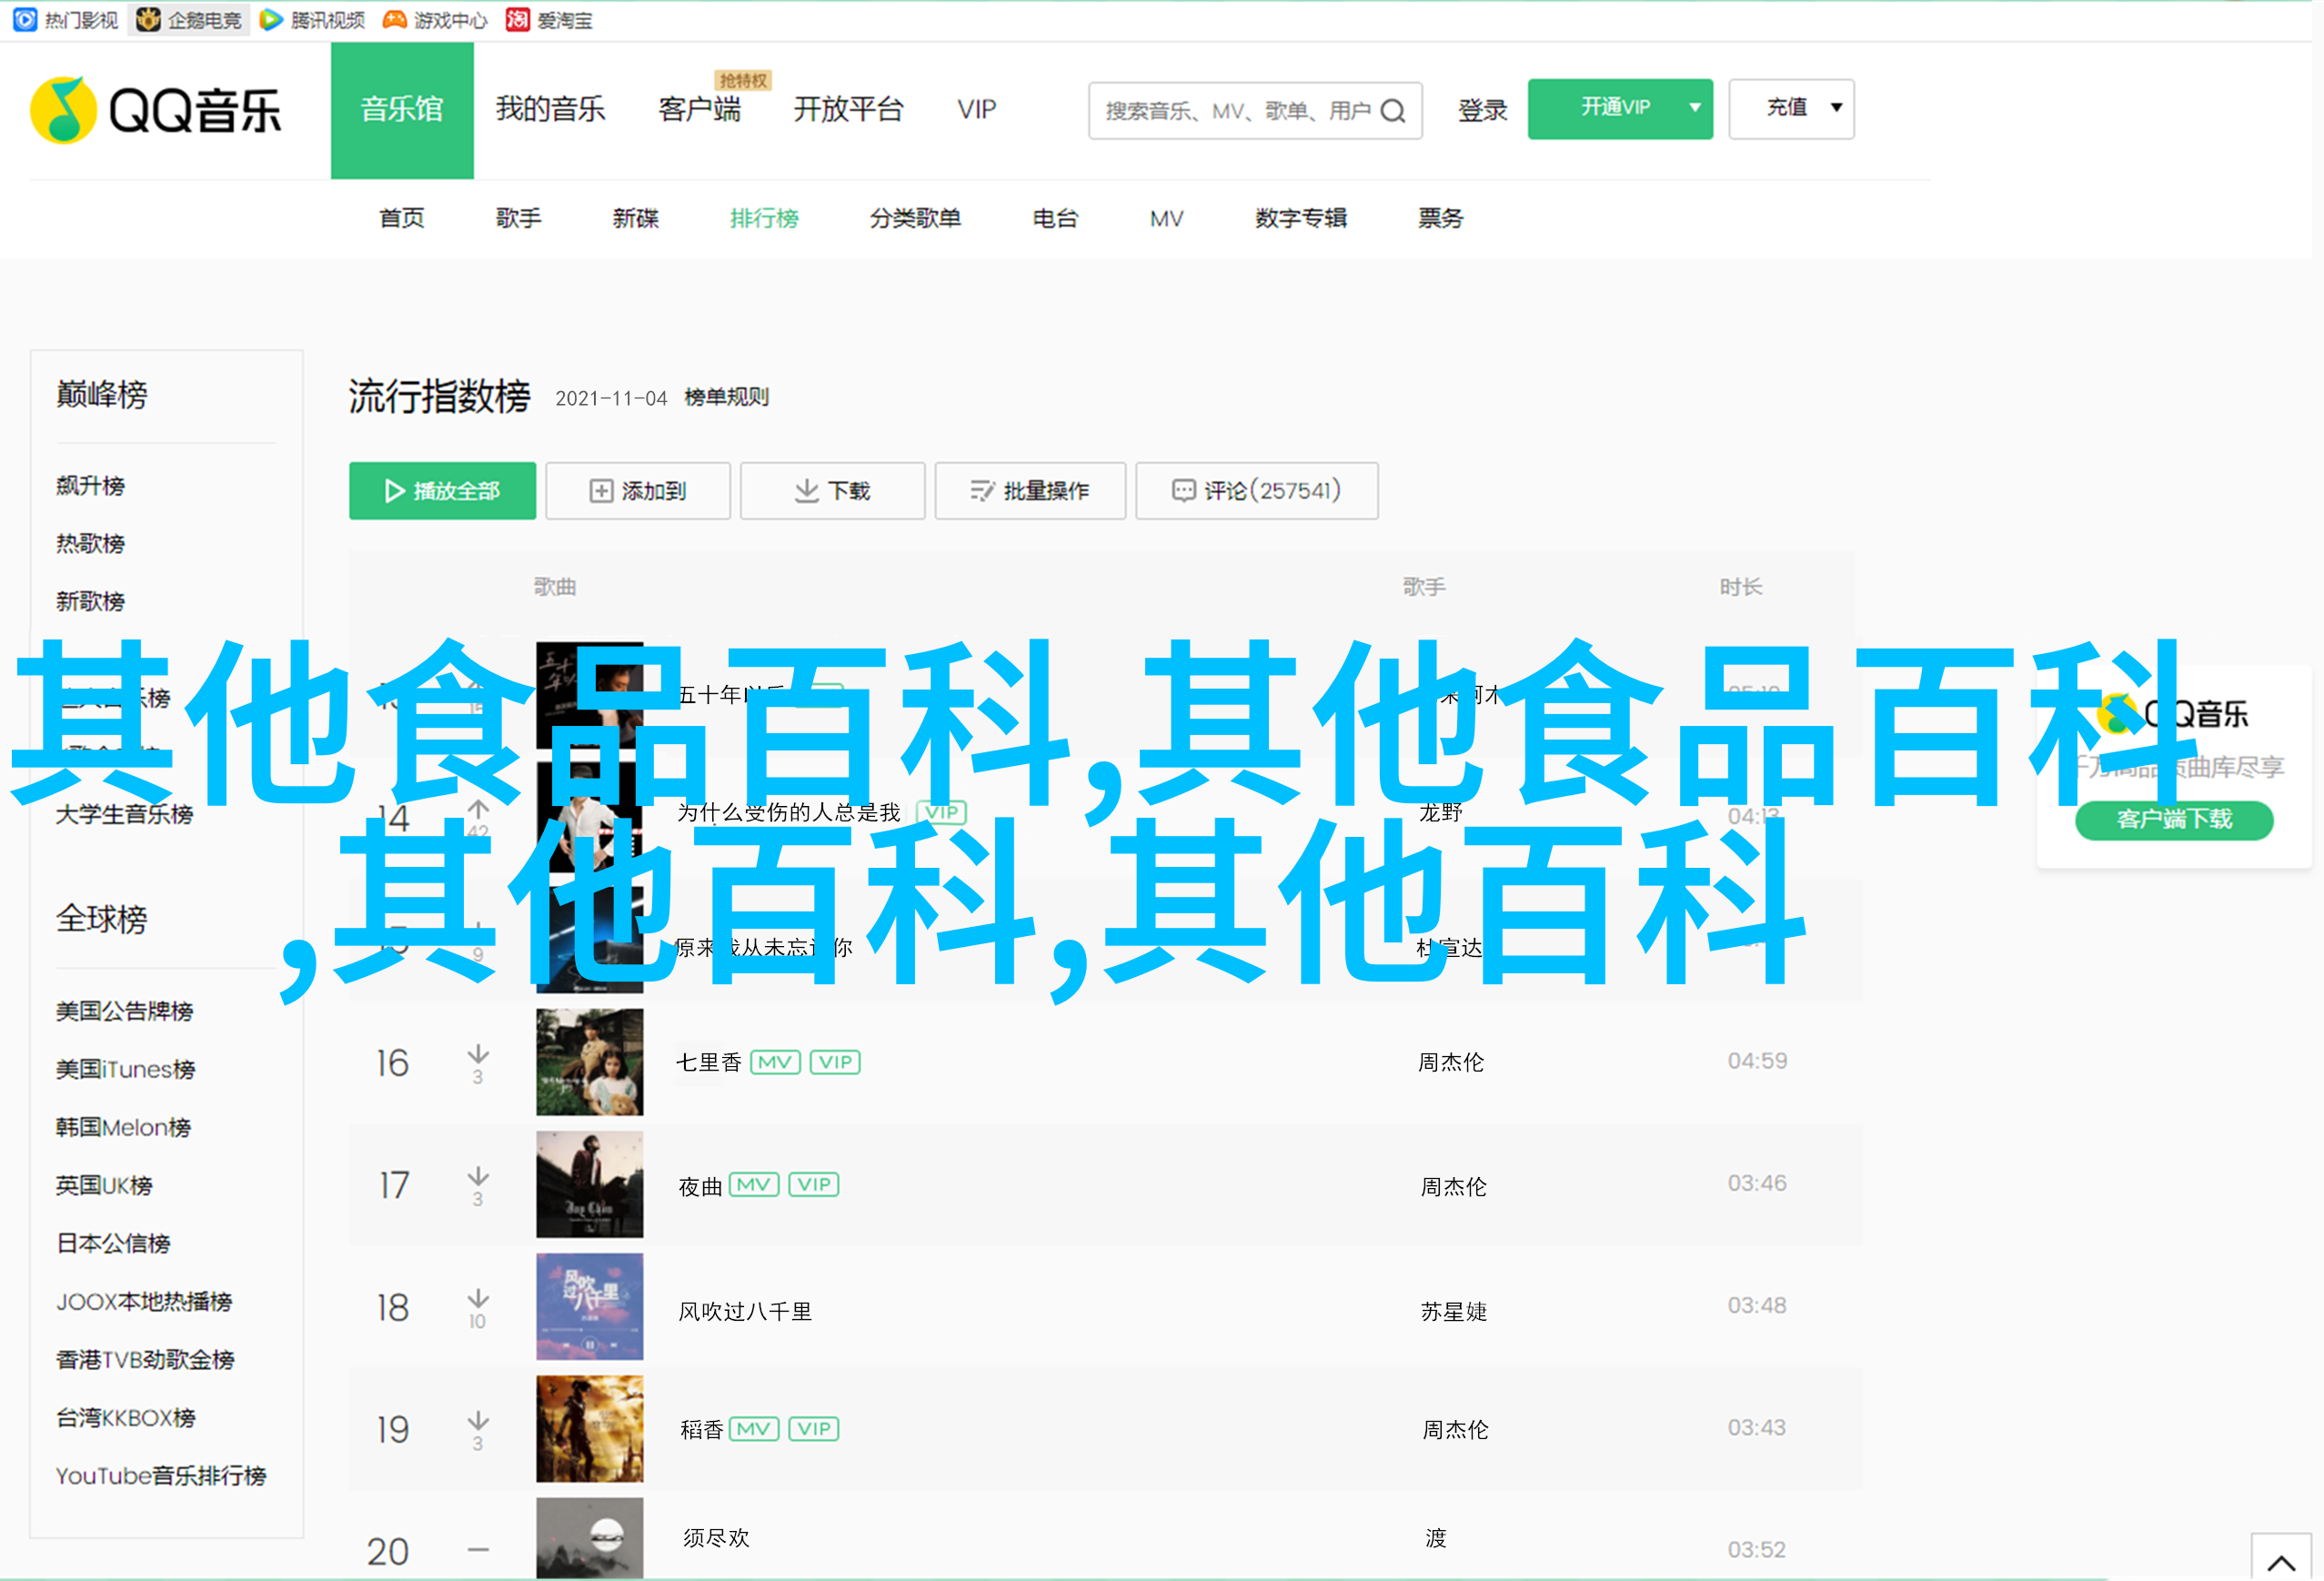Open VIP tab in main navigation

coord(977,109)
